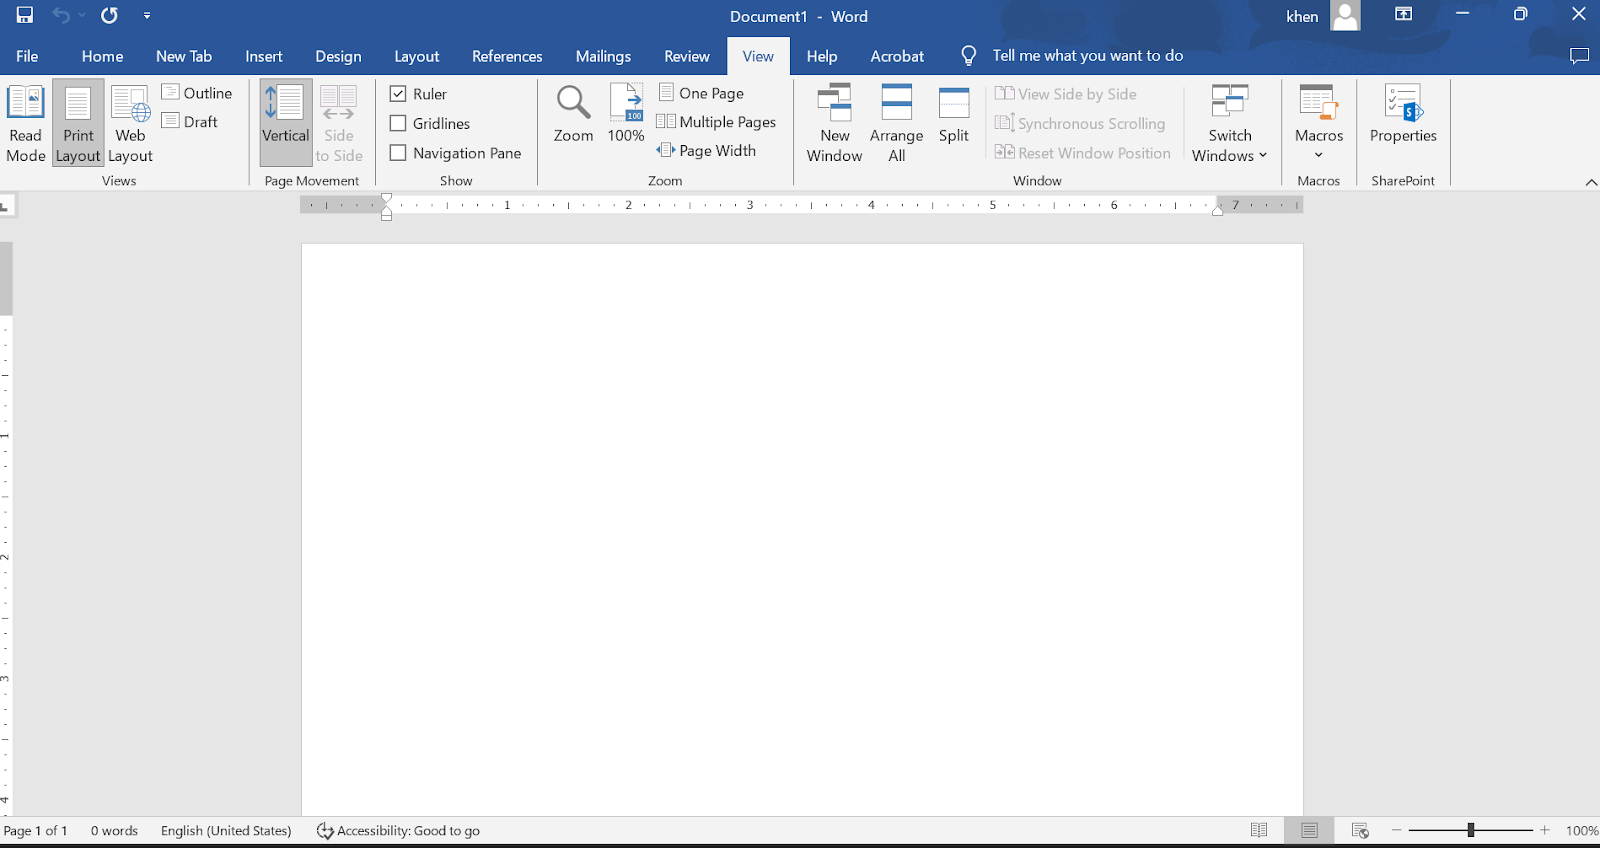Click the Multiple Pages button

[717, 122]
